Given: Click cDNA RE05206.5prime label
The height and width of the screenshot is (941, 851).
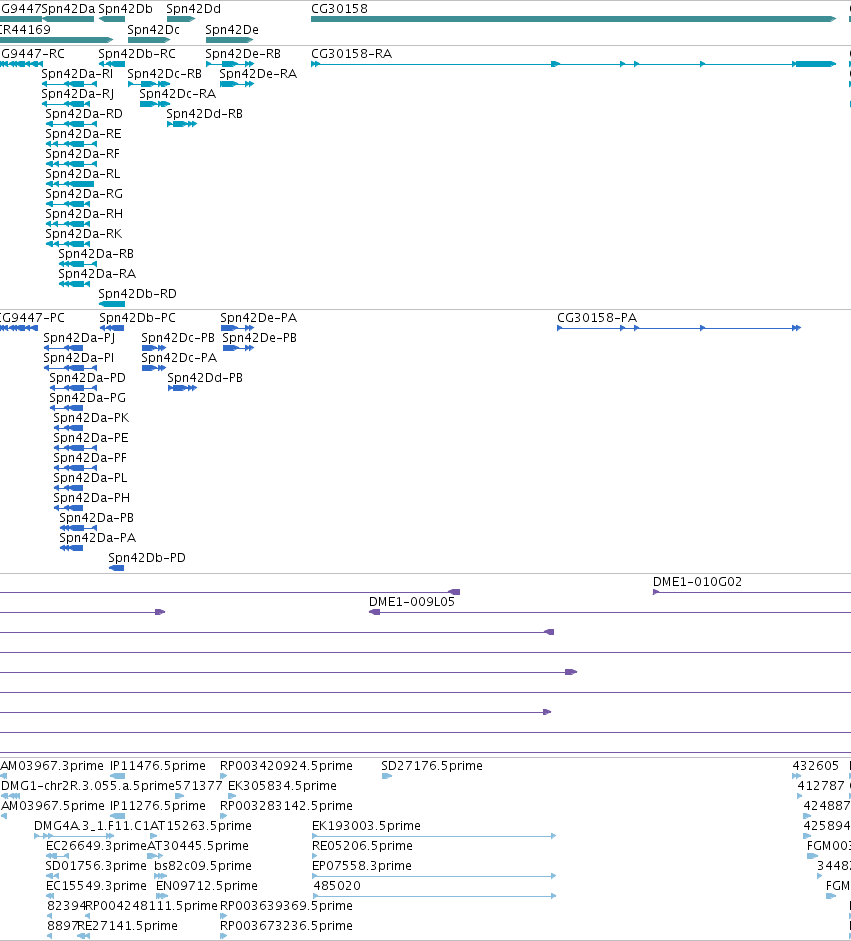Looking at the screenshot, I should pyautogui.click(x=362, y=846).
